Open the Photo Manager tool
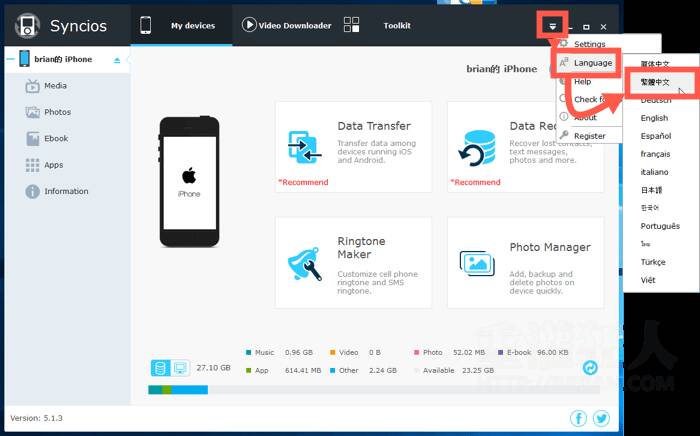The height and width of the screenshot is (436, 700). pyautogui.click(x=525, y=262)
